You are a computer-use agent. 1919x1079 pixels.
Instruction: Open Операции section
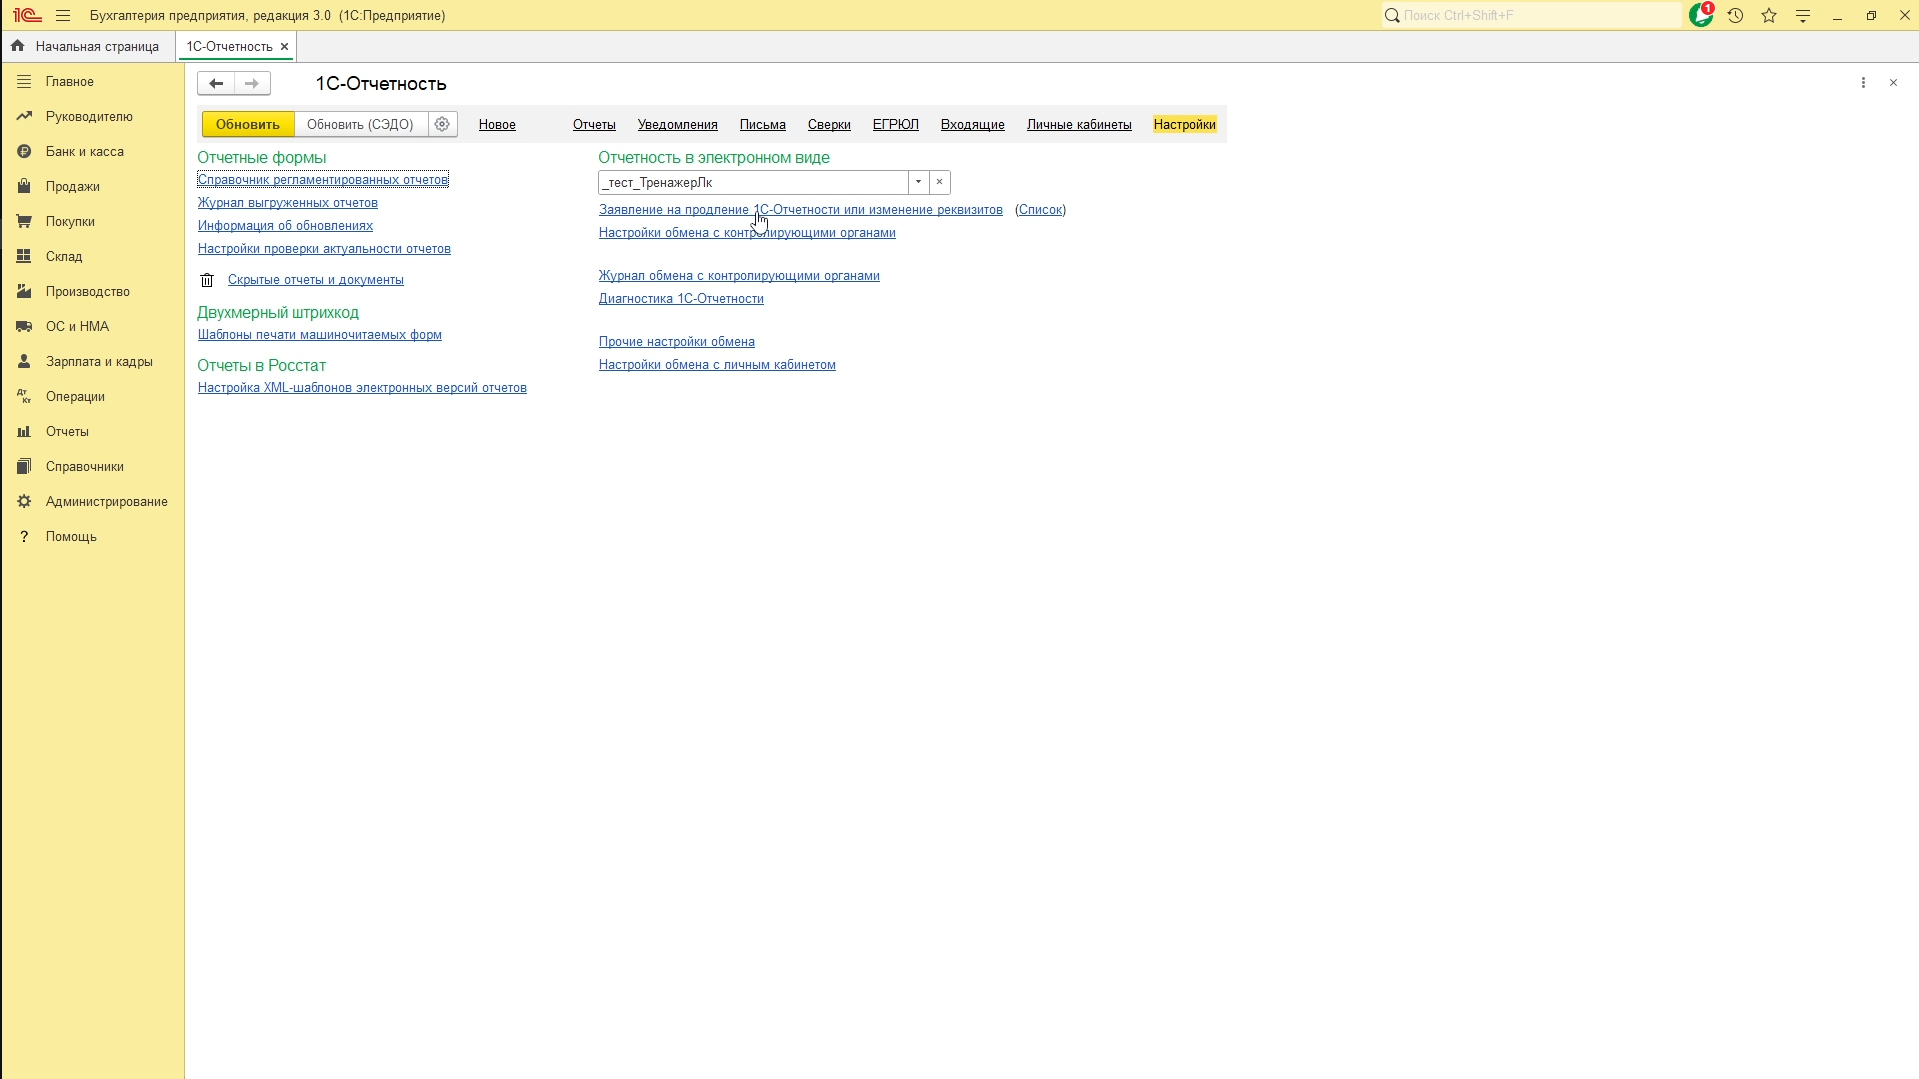click(75, 397)
